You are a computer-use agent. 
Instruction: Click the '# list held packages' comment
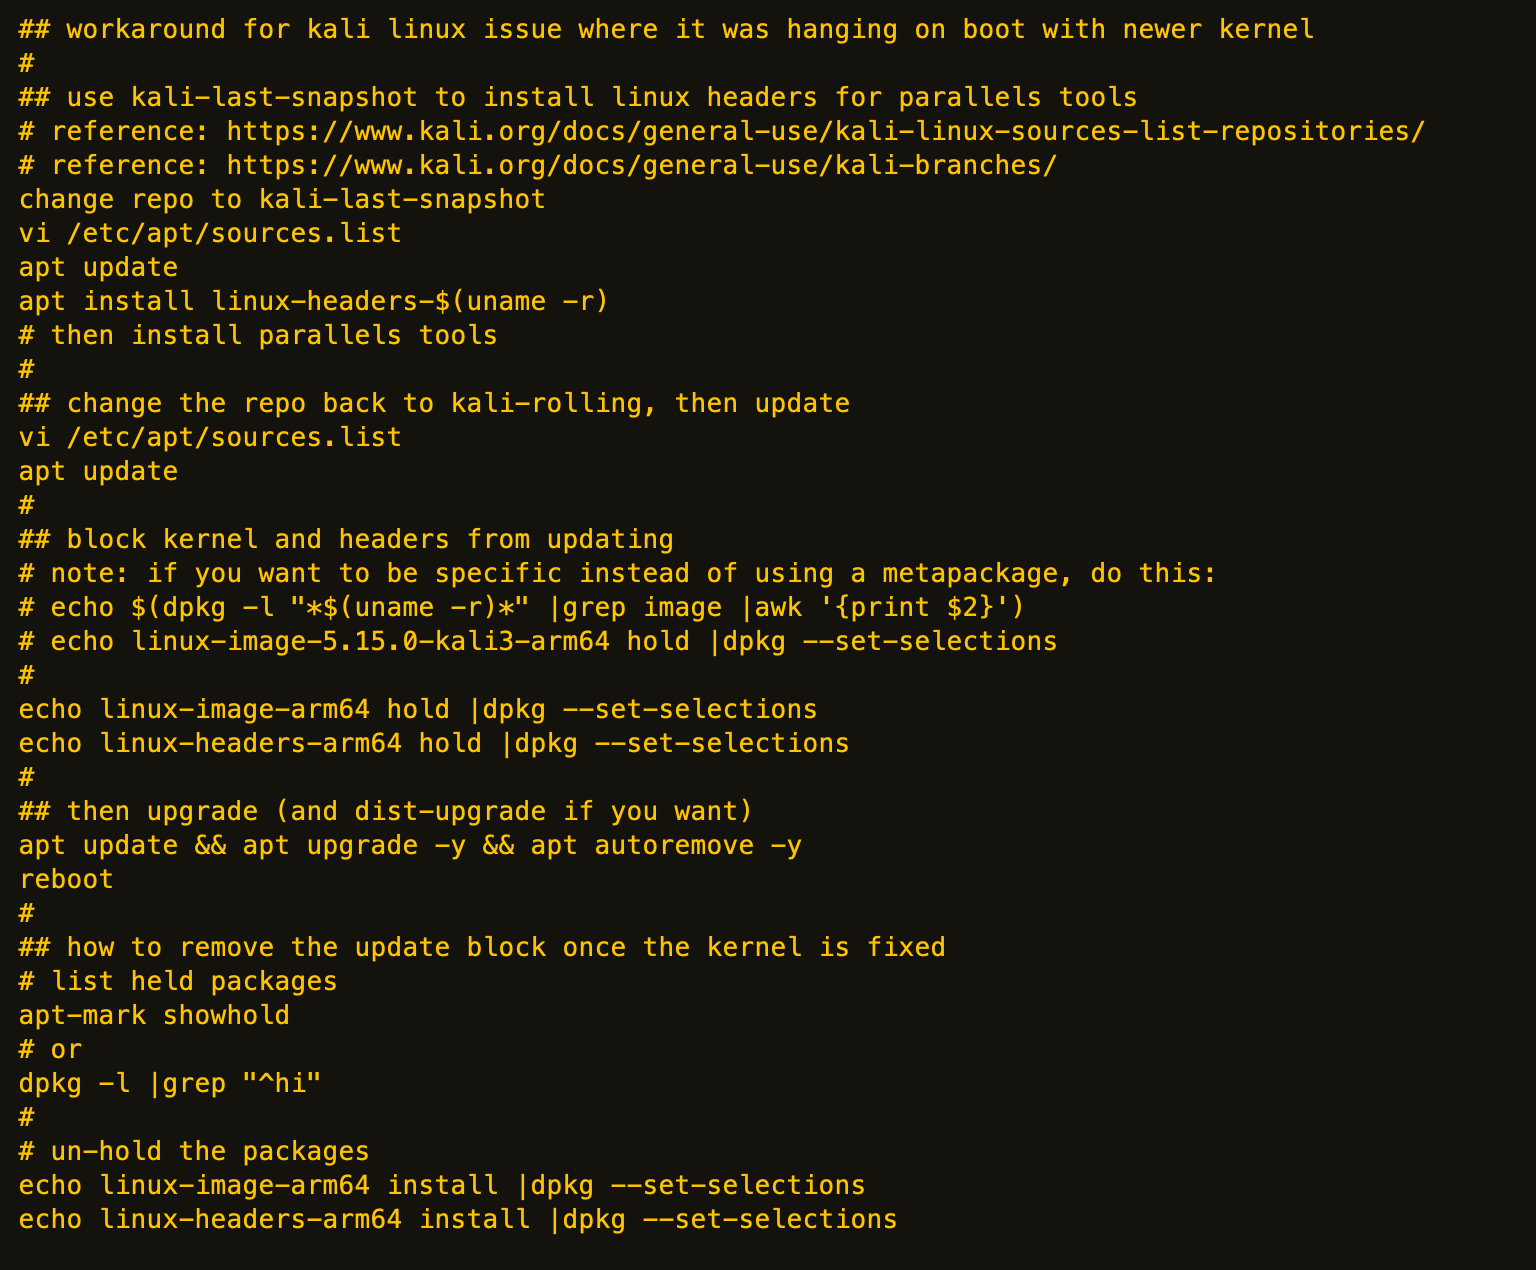[178, 982]
